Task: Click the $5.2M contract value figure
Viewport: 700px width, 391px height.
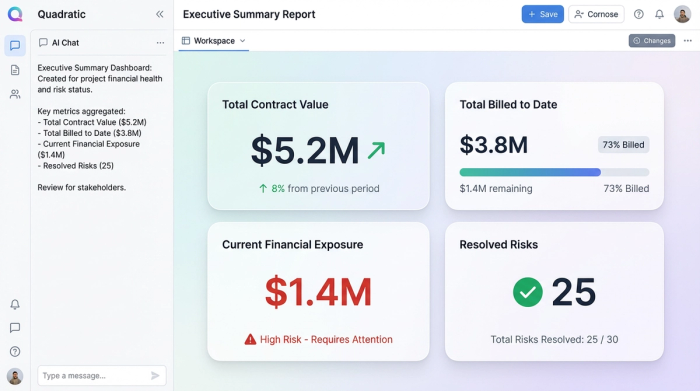Action: tap(305, 150)
